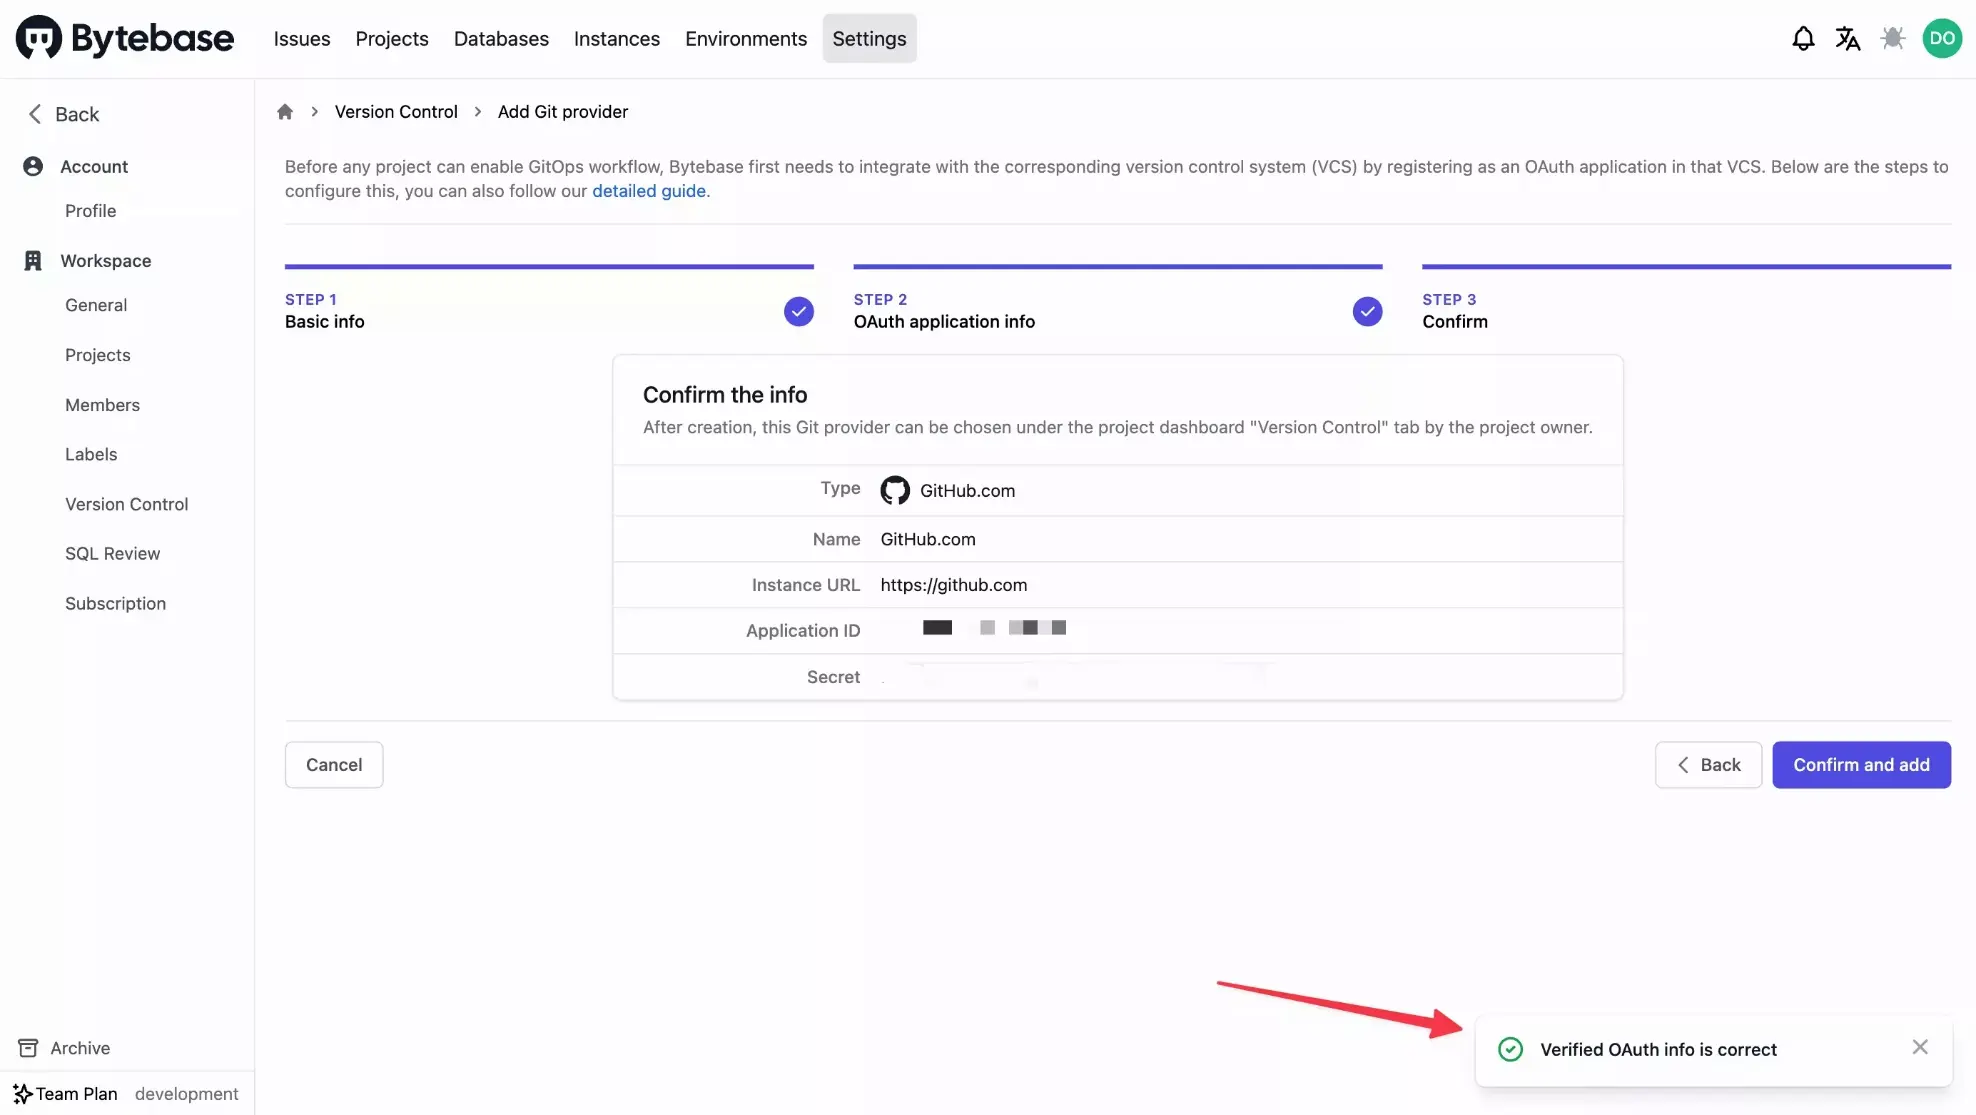Image resolution: width=1976 pixels, height=1115 pixels.
Task: Click Version Control breadcrumb
Action: click(396, 111)
